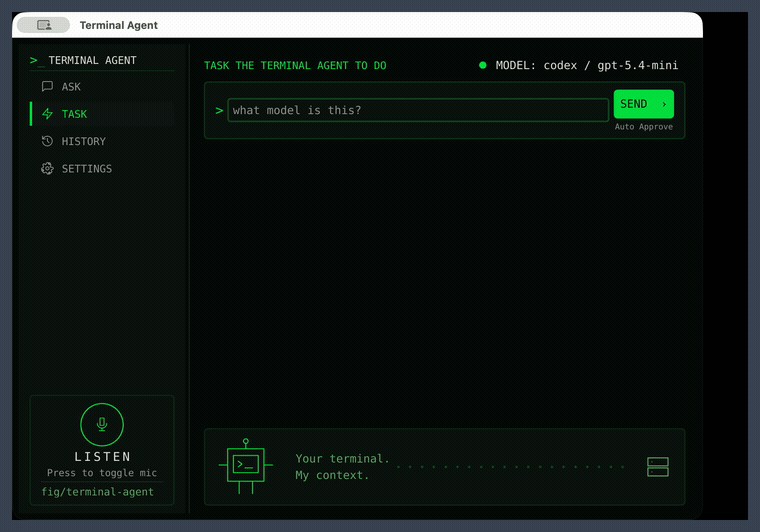The height and width of the screenshot is (532, 760).
Task: Click the title bar window icon button
Action: coord(44,25)
